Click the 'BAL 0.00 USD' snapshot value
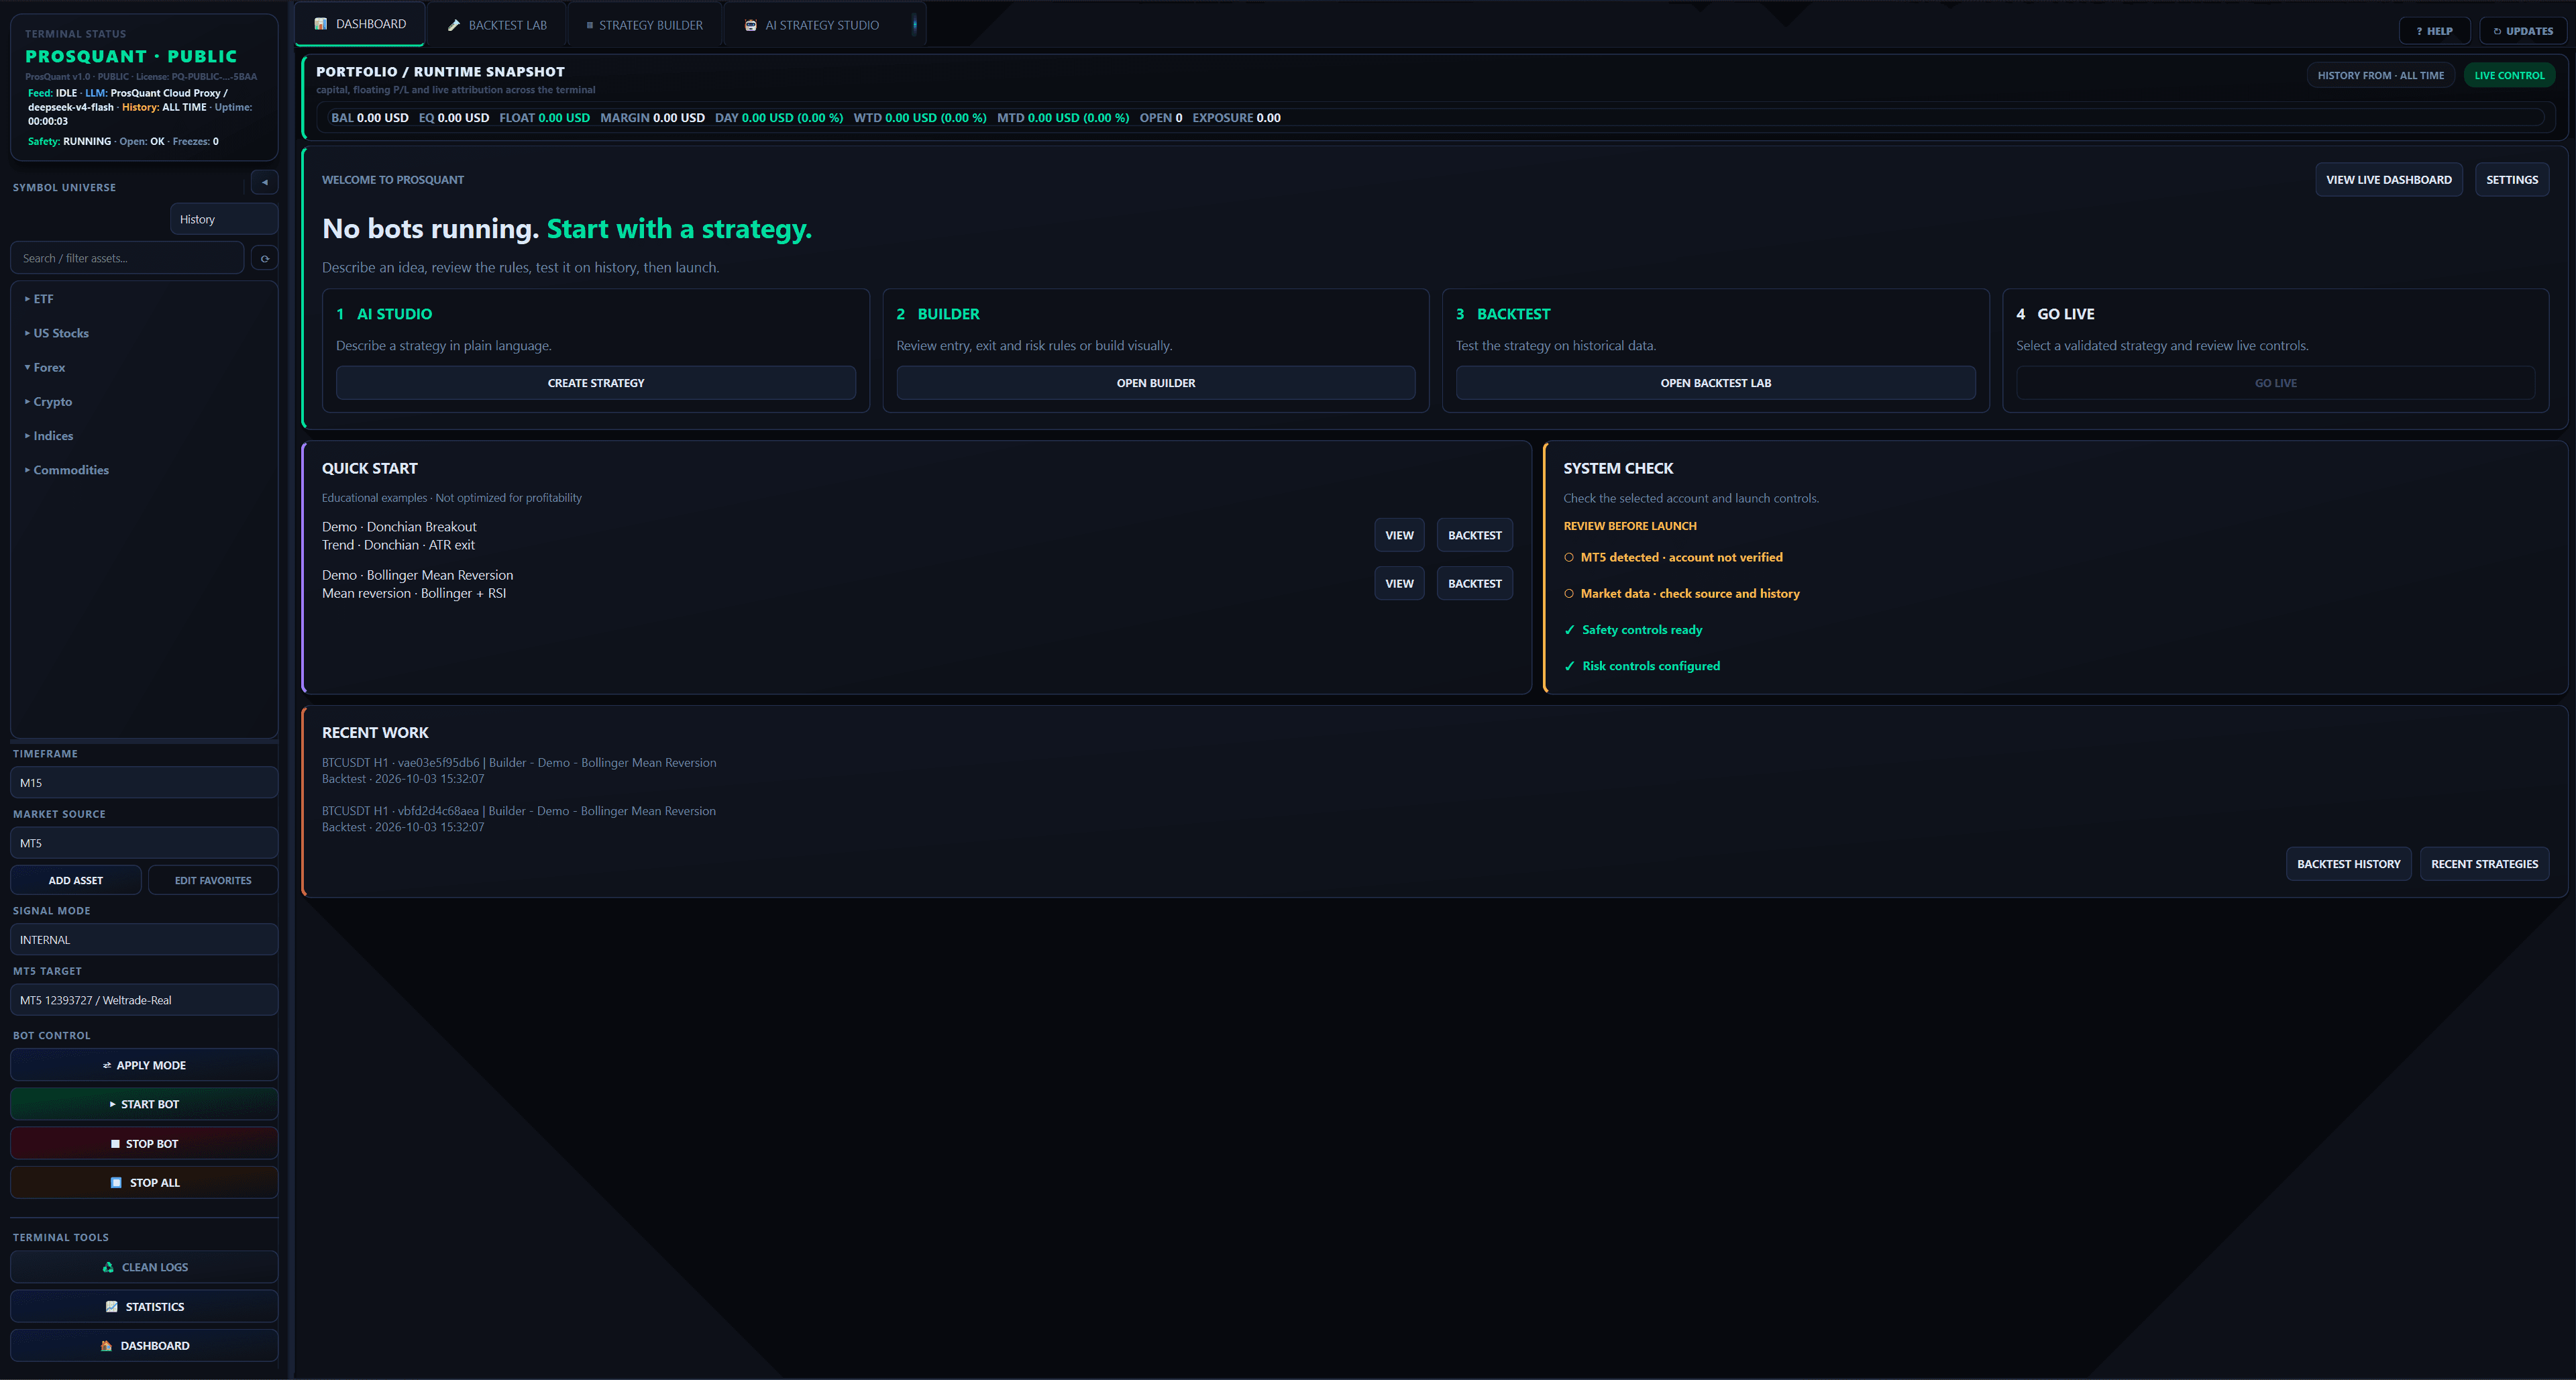Viewport: 2576px width, 1380px height. 369,118
